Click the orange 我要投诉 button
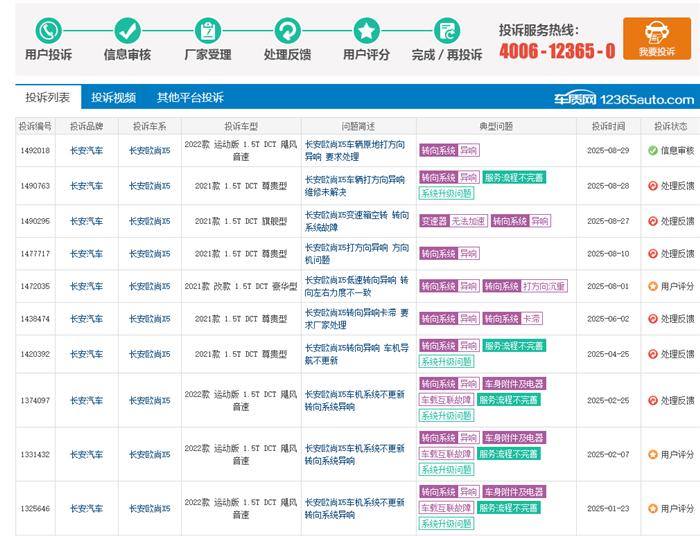 [x=657, y=38]
